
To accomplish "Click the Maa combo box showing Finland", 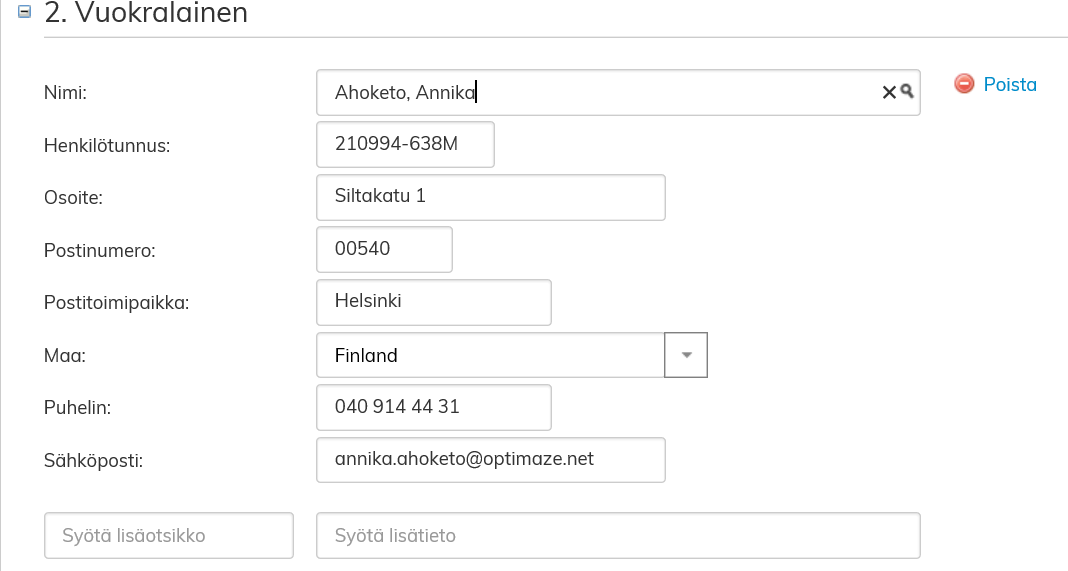I will tap(490, 355).
